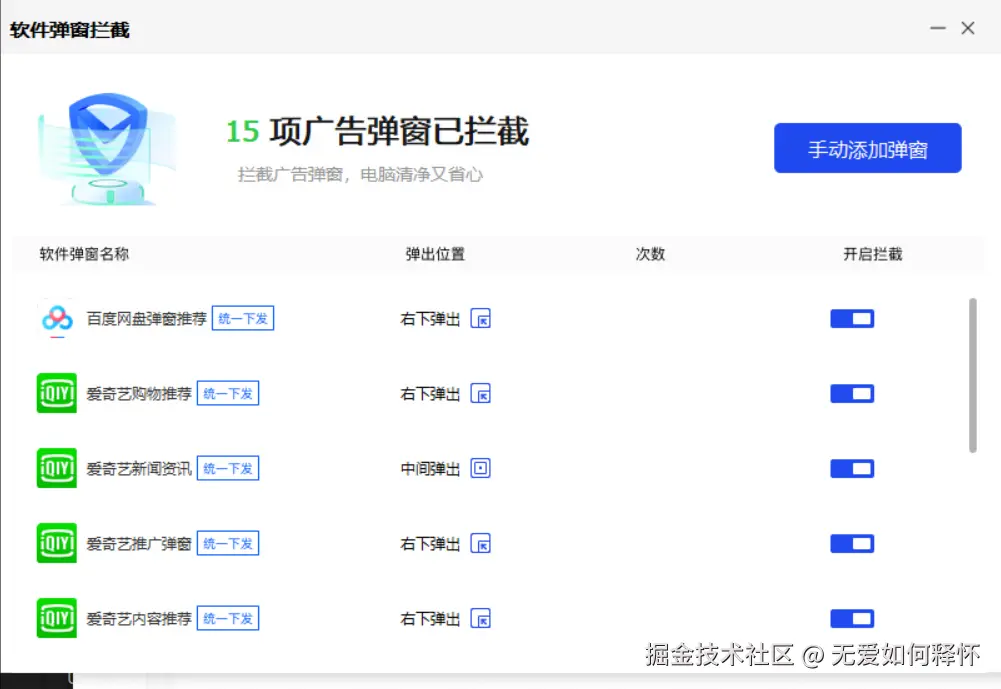Click 中间弹出 text in 爱奇艺新闻资讯 row

click(x=430, y=469)
